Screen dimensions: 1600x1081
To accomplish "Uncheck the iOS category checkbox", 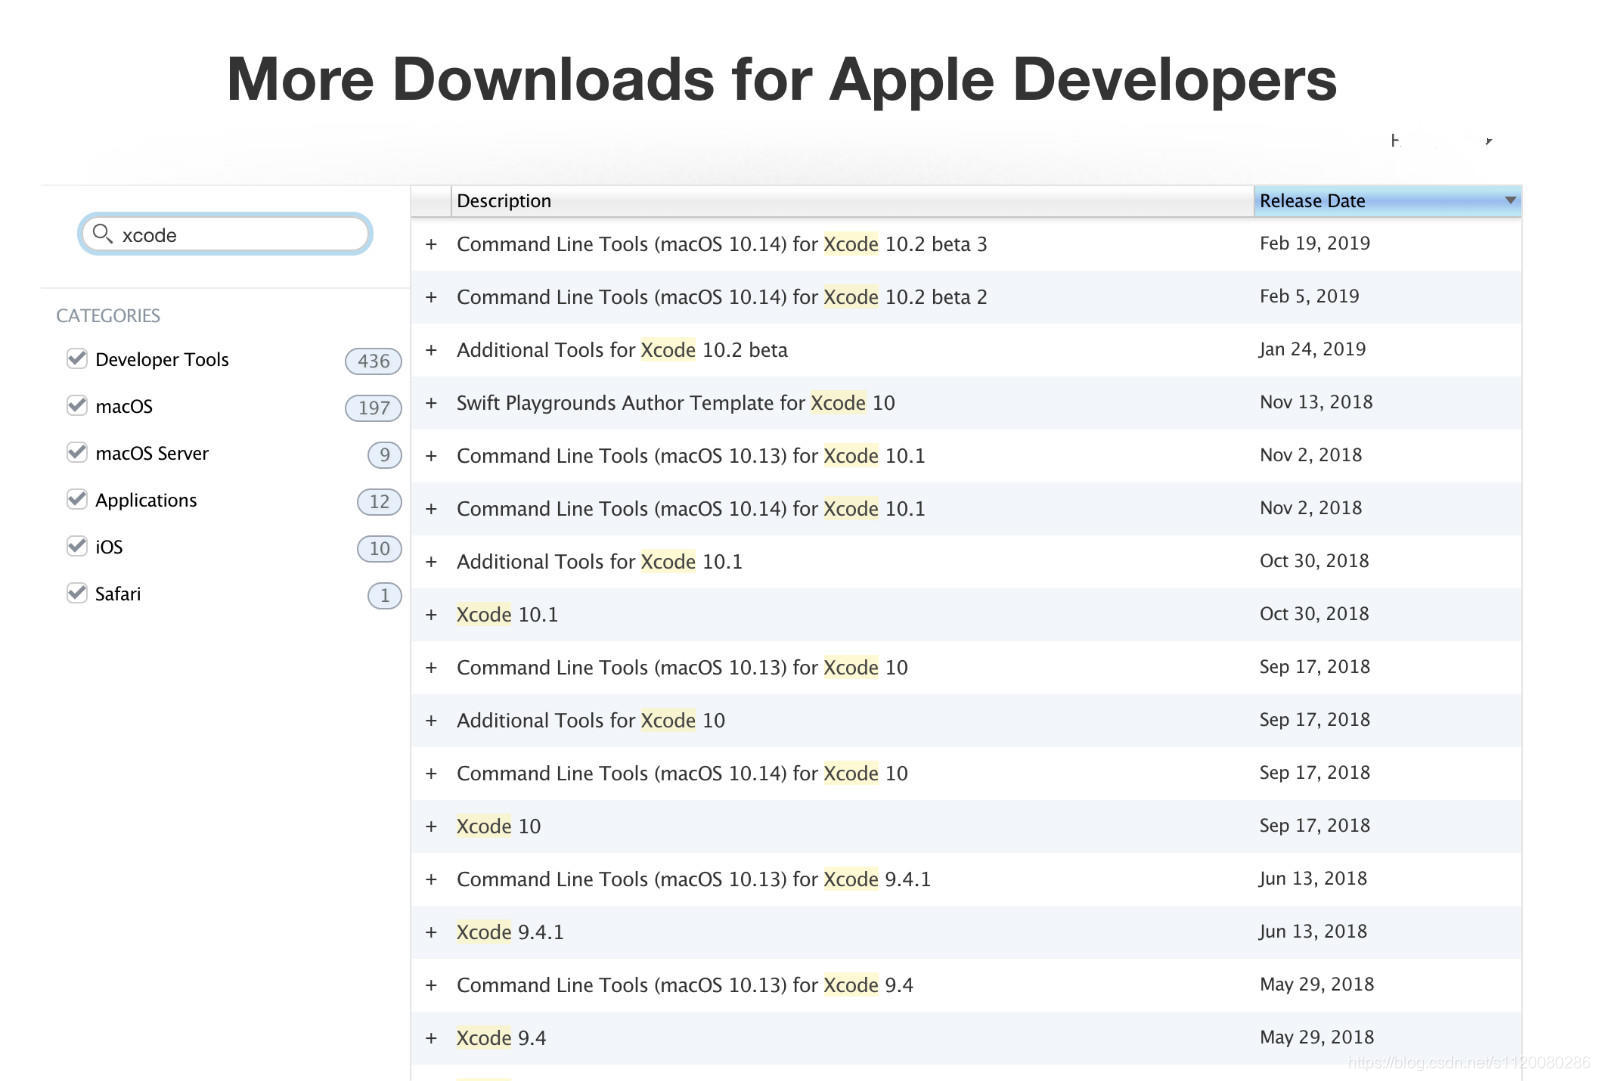I will tap(77, 546).
